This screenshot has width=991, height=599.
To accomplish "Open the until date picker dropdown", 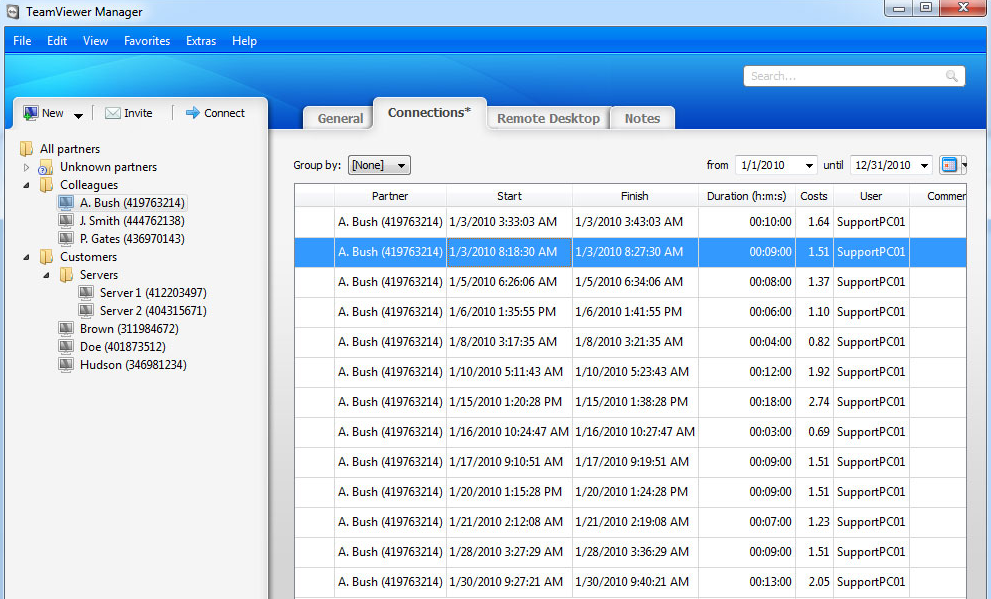I will tap(924, 166).
